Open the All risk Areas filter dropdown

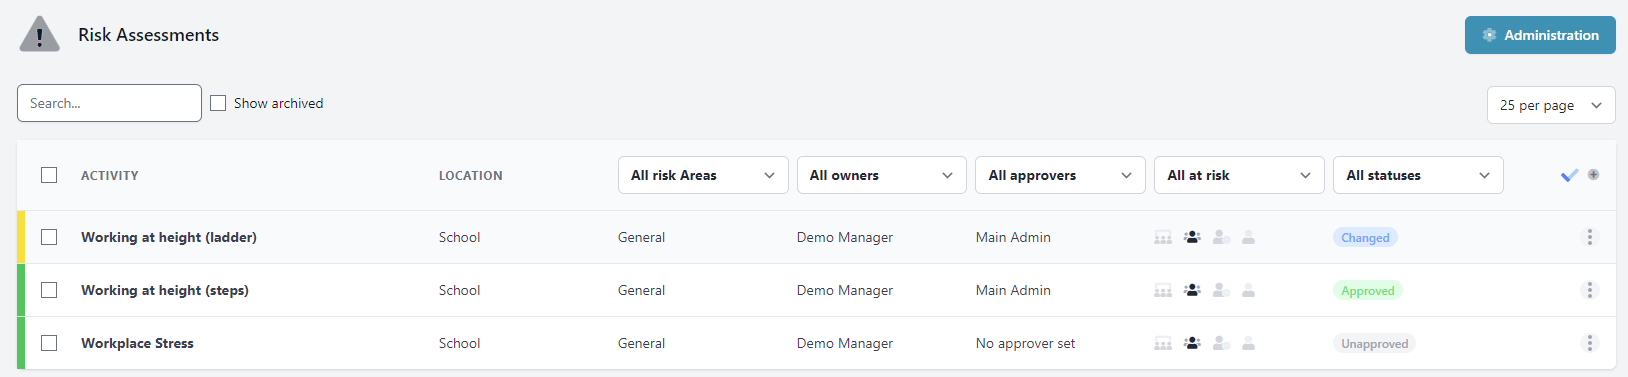(x=703, y=175)
